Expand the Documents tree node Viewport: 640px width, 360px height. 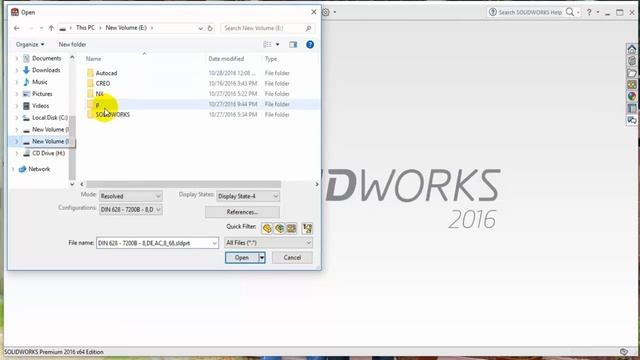click(17, 58)
